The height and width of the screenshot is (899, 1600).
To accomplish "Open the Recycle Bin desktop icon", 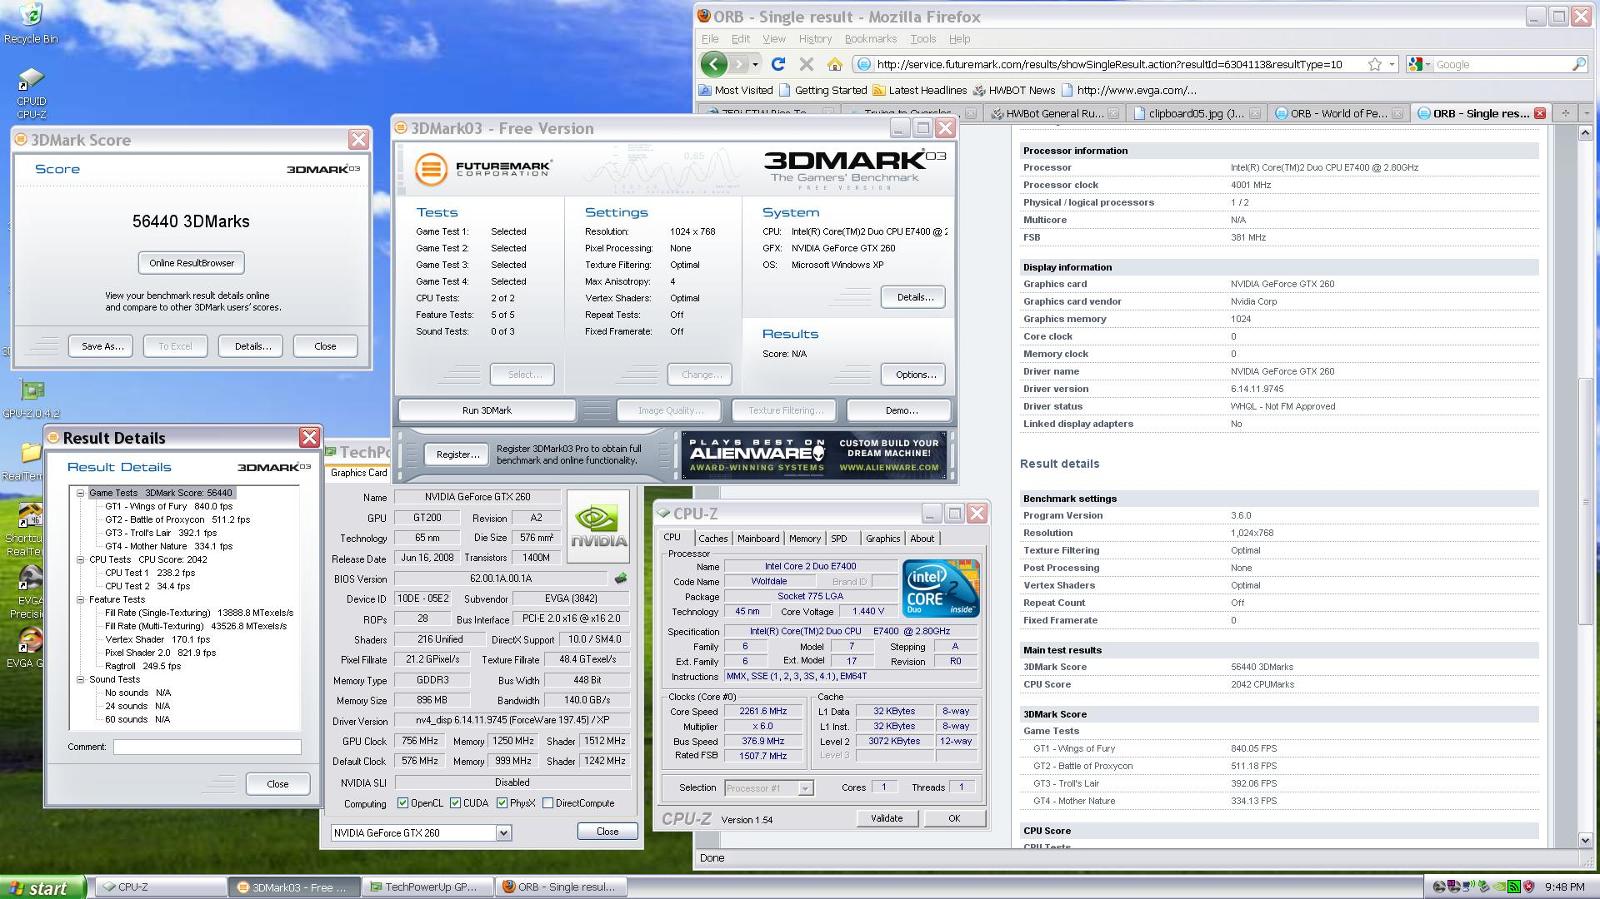I will coord(31,24).
